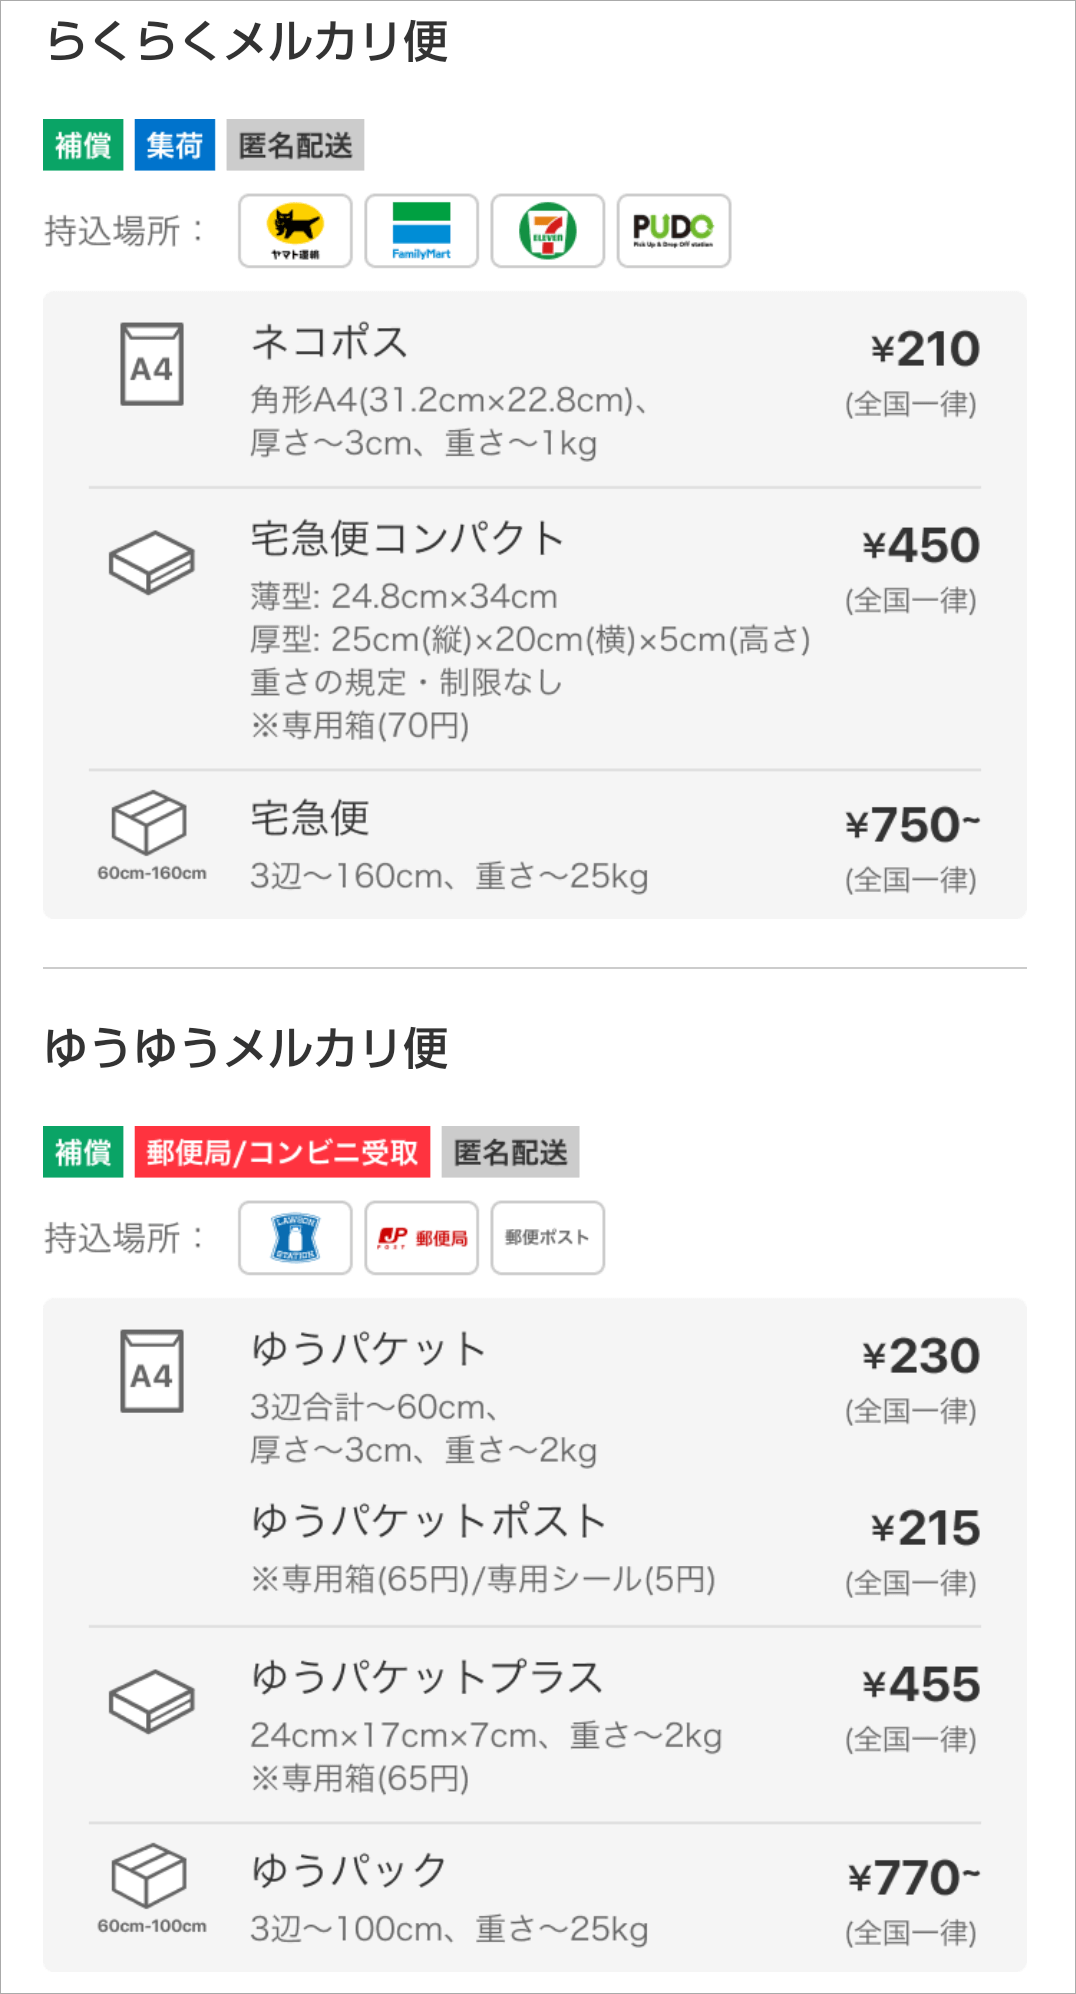1076x1994 pixels.
Task: Open the らくらくメルカリ便 heading
Action: 247,41
